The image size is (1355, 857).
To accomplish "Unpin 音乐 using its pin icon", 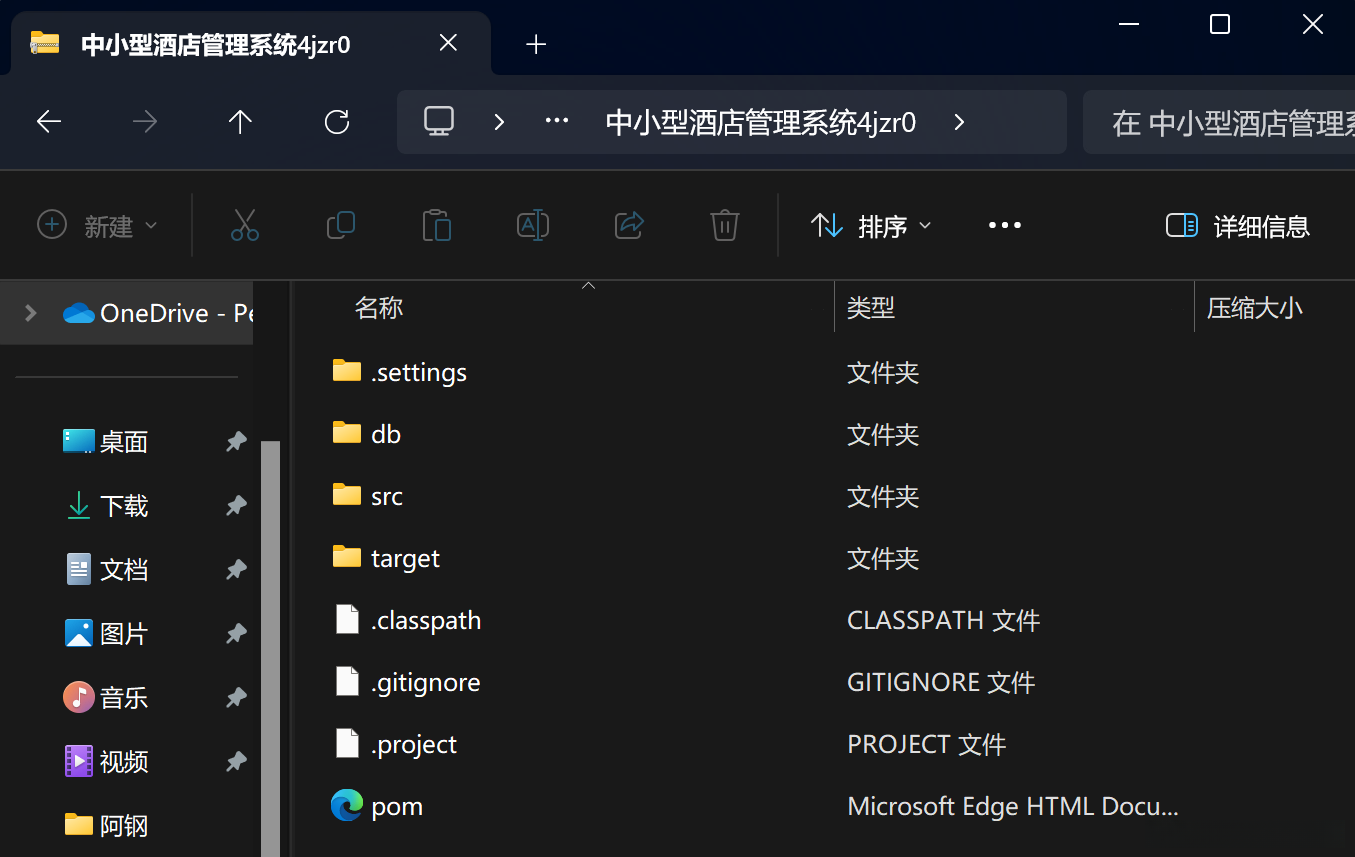I will (x=236, y=698).
